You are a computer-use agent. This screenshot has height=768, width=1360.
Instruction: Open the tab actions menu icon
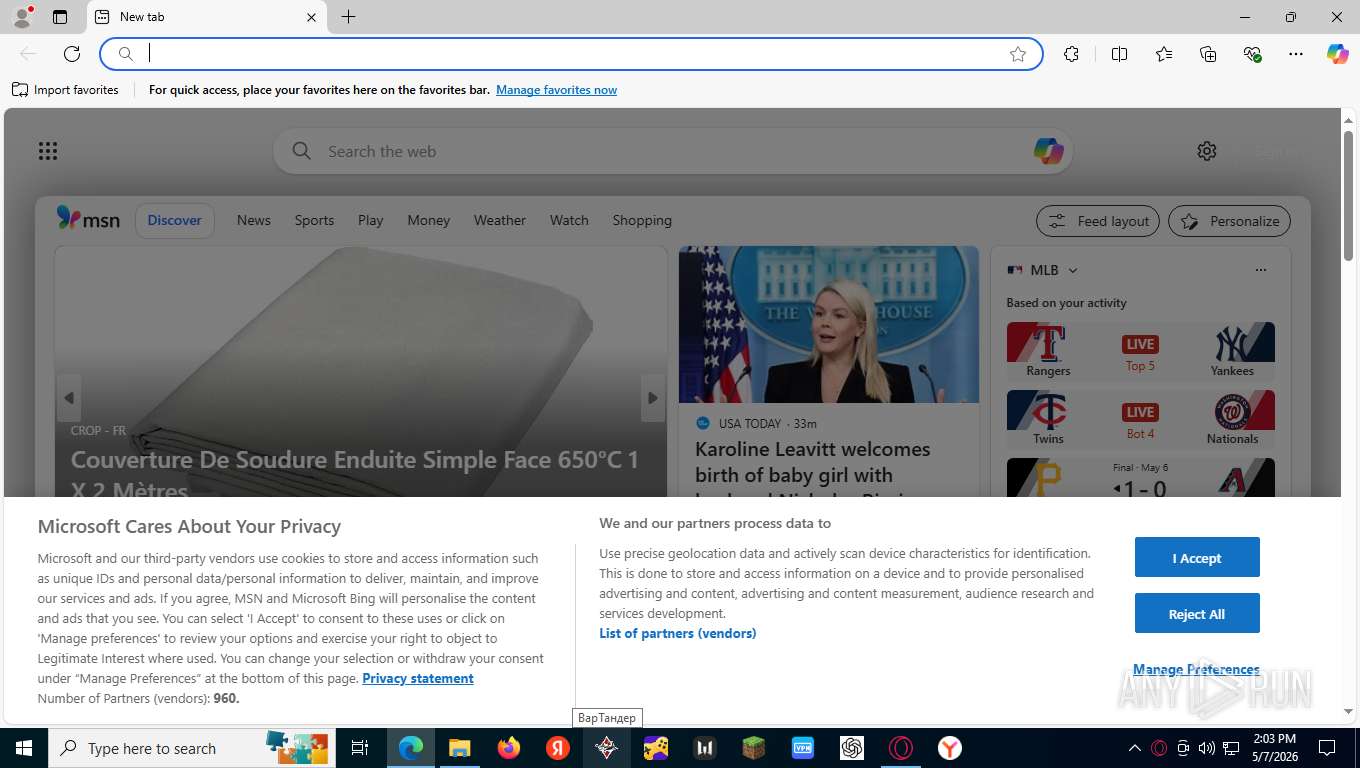point(60,17)
